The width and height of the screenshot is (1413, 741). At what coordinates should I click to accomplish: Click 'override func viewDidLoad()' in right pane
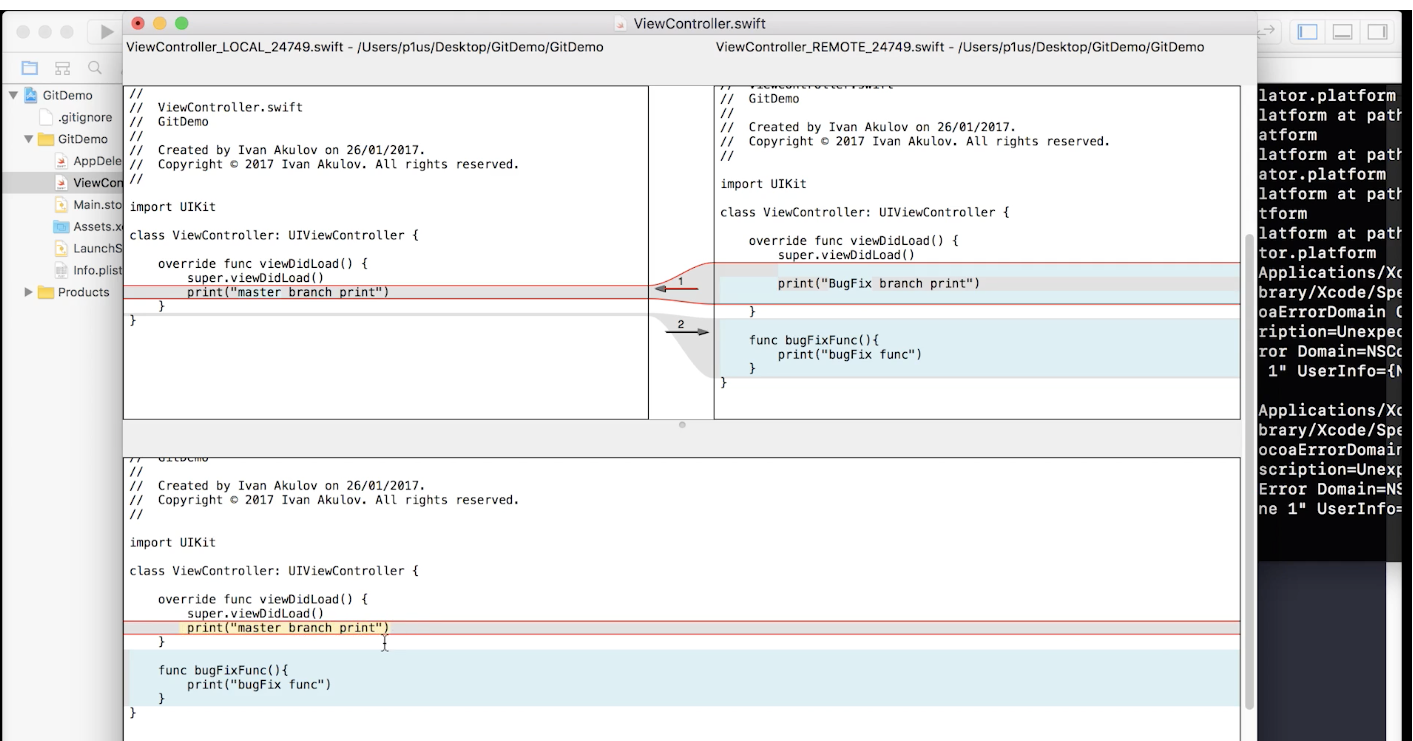tap(854, 241)
